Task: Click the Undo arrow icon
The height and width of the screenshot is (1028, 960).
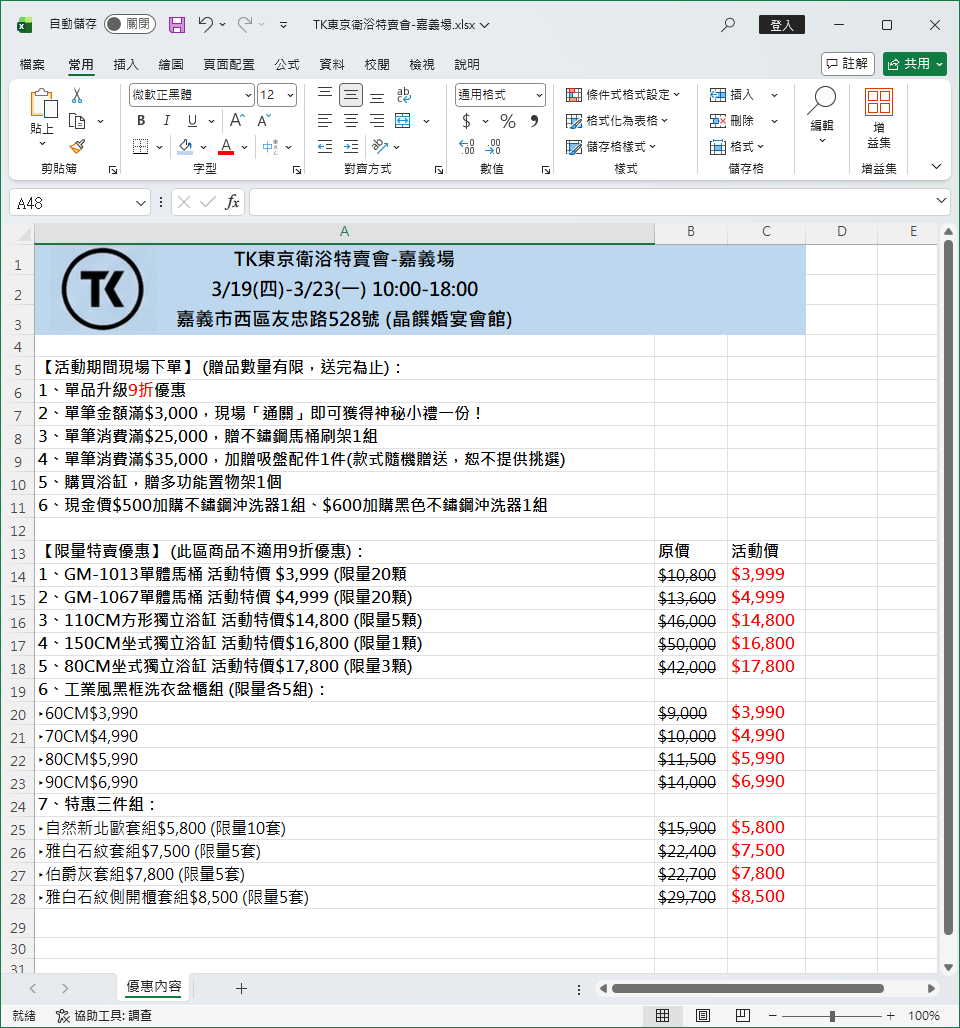Action: coord(205,25)
